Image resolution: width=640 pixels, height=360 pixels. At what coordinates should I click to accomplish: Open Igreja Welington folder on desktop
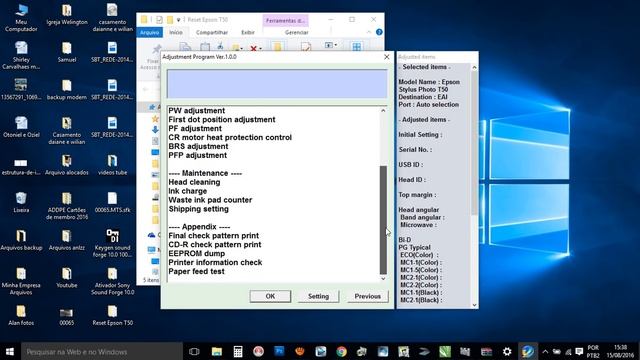(x=67, y=14)
